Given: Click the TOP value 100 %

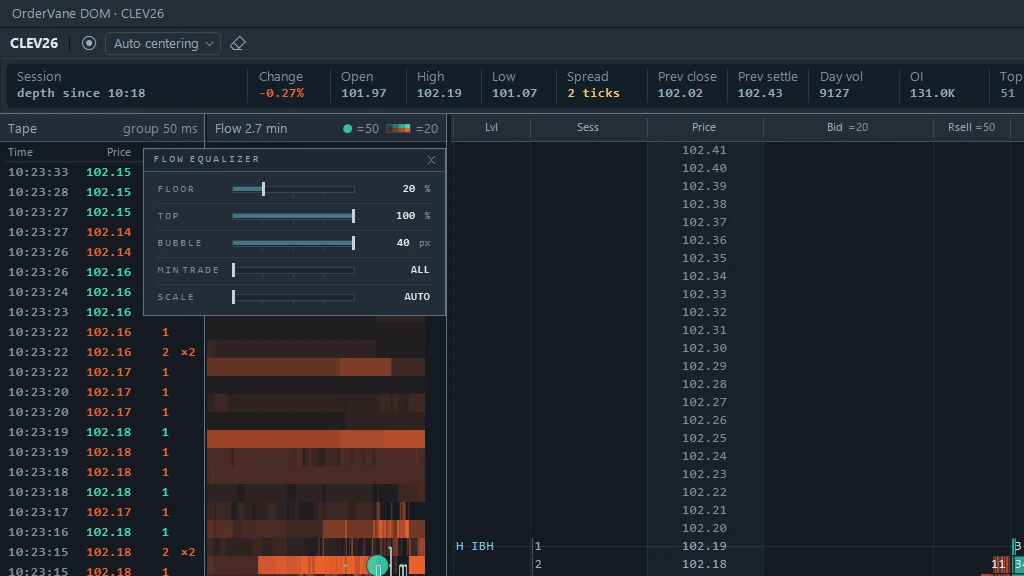Looking at the screenshot, I should click(413, 216).
